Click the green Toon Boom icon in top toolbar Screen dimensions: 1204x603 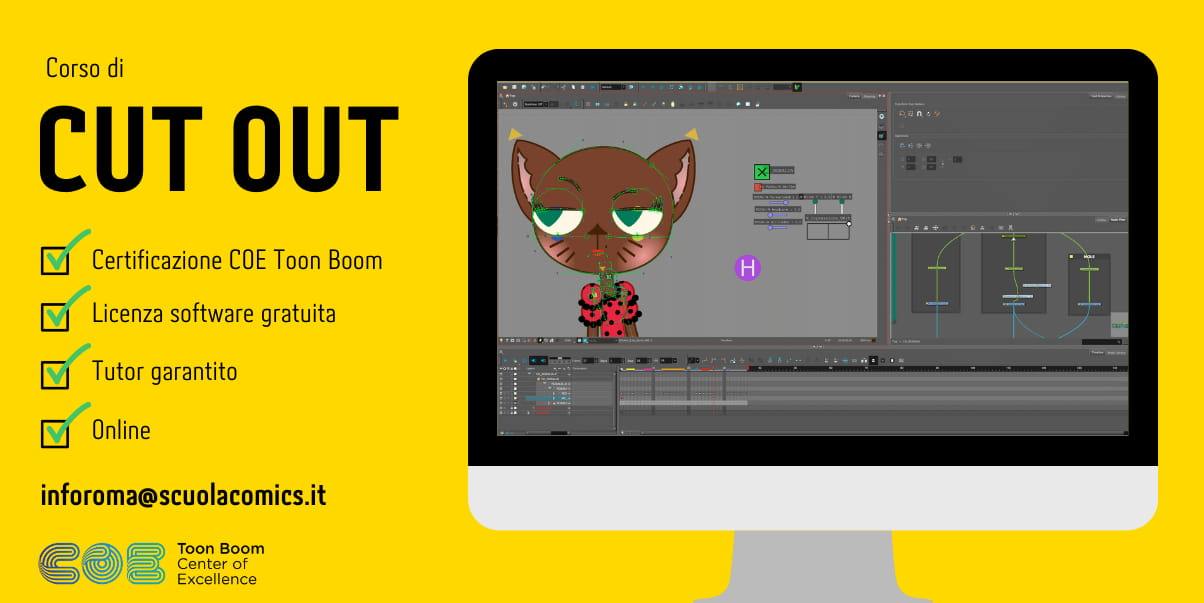(x=797, y=87)
